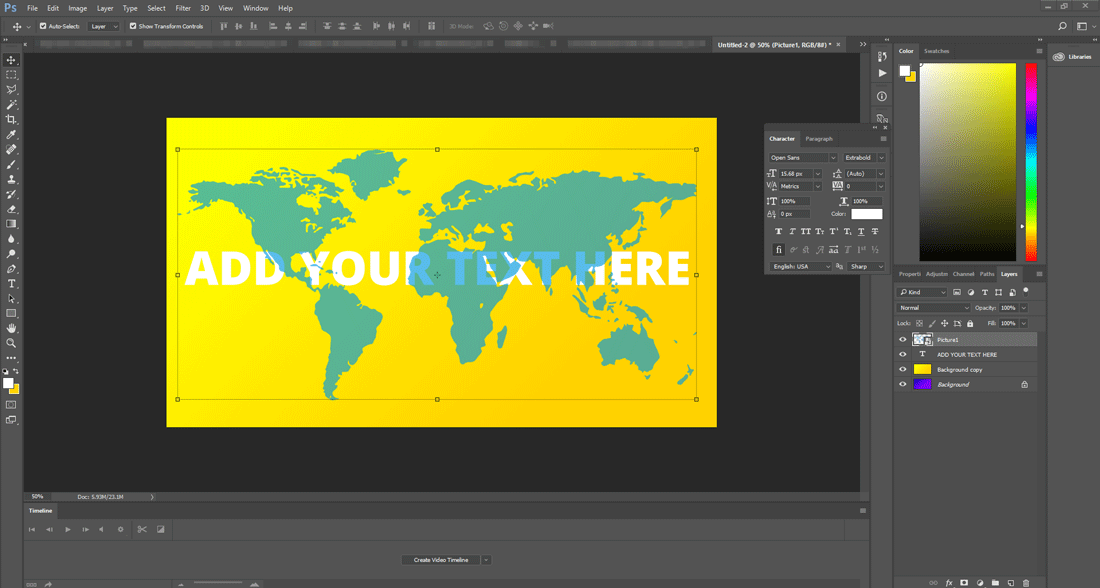Viewport: 1100px width, 588px height.
Task: Select the Magic Wand tool
Action: point(11,105)
